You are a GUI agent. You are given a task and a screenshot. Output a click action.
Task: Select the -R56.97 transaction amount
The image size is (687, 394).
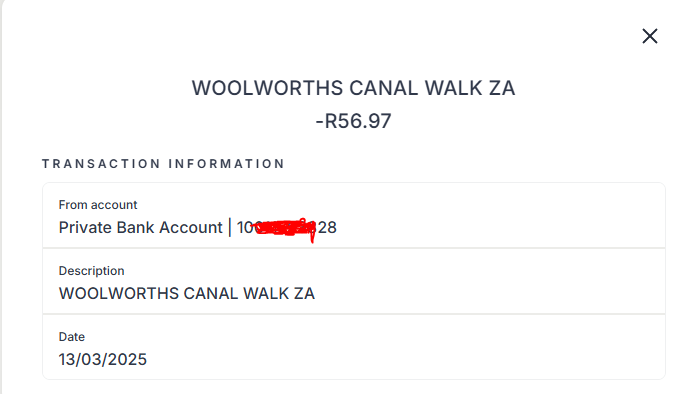click(354, 121)
